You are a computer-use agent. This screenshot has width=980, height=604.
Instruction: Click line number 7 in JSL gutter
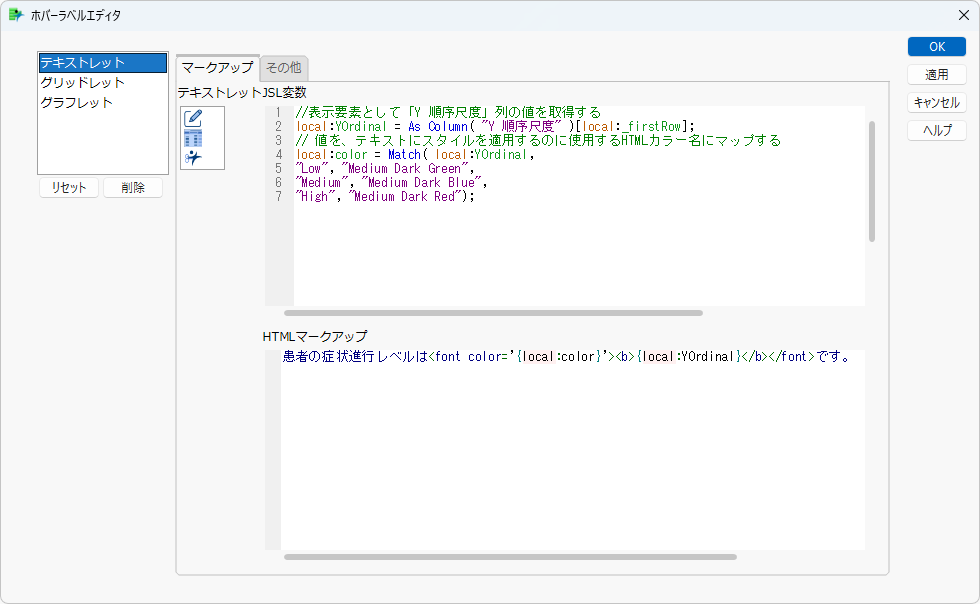click(278, 196)
